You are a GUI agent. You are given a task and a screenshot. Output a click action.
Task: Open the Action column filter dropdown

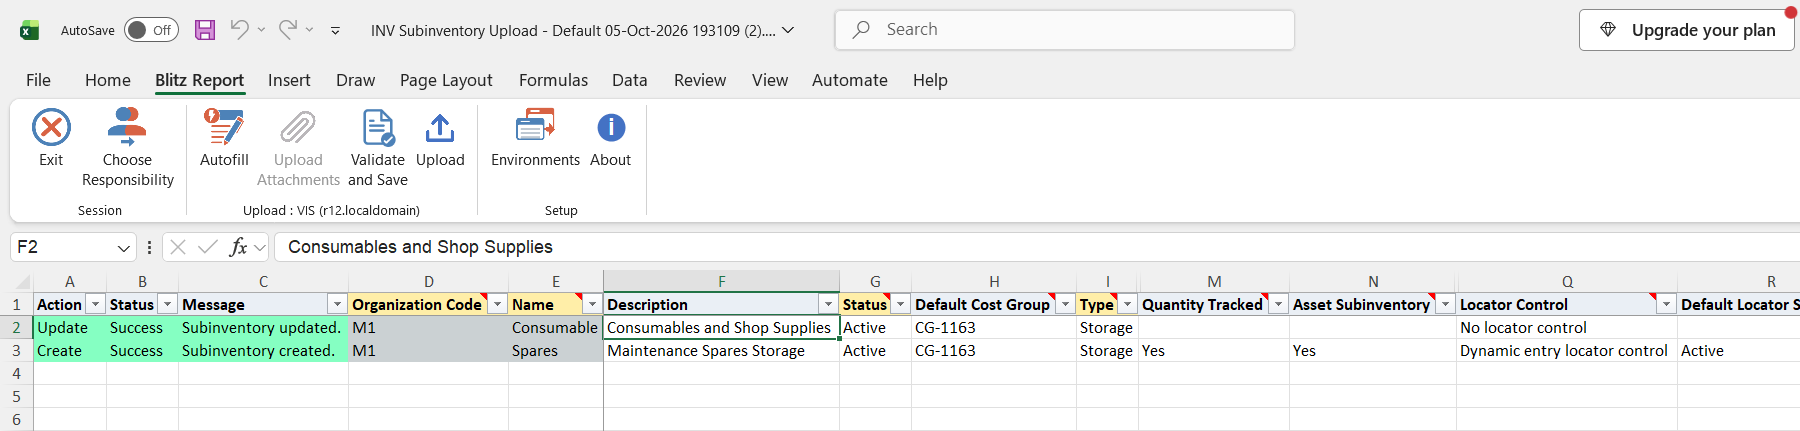point(96,304)
